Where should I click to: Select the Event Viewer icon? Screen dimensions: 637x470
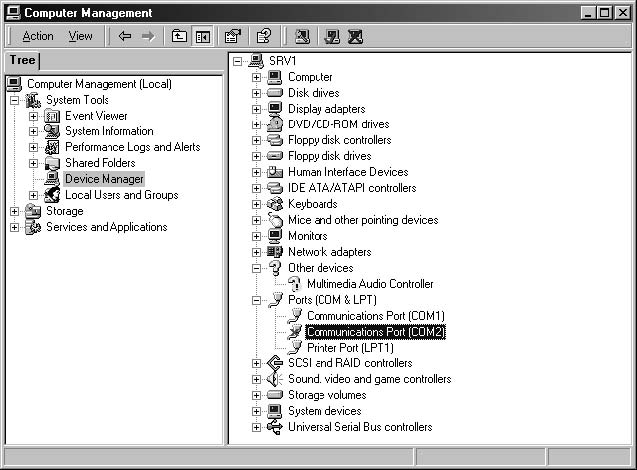[52, 116]
